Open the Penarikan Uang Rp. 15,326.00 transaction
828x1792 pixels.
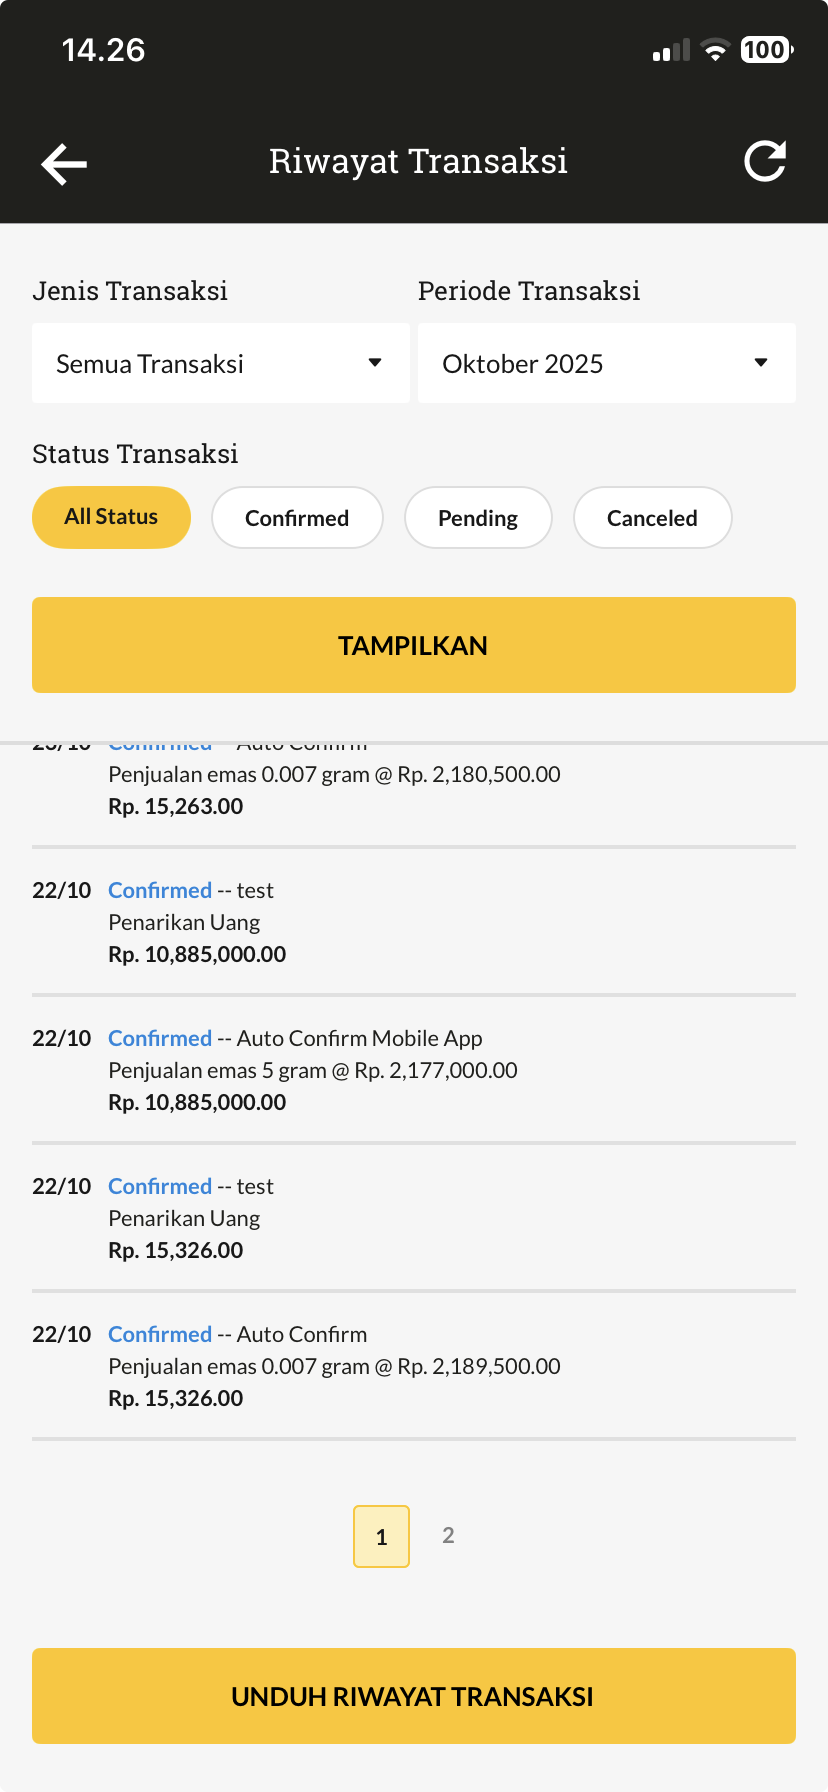(414, 1217)
